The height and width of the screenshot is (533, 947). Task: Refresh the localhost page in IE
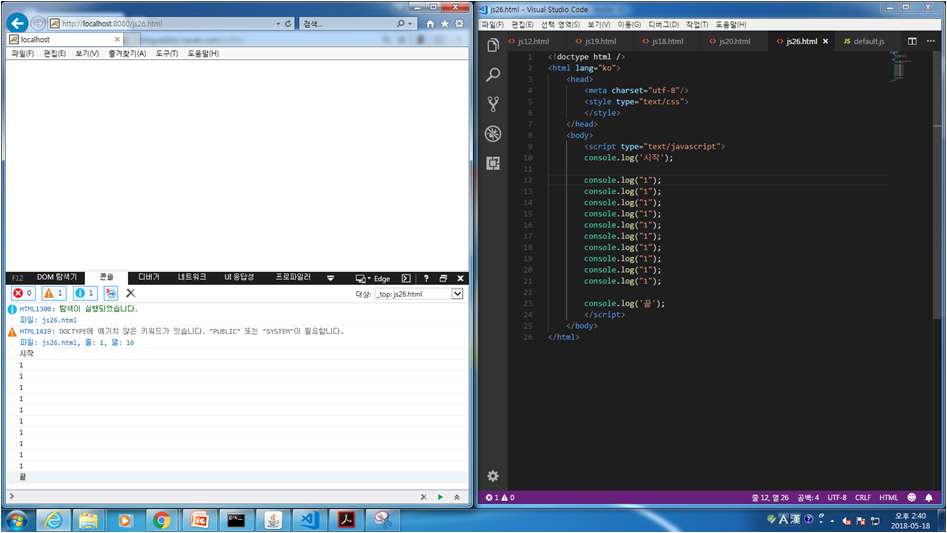point(288,24)
